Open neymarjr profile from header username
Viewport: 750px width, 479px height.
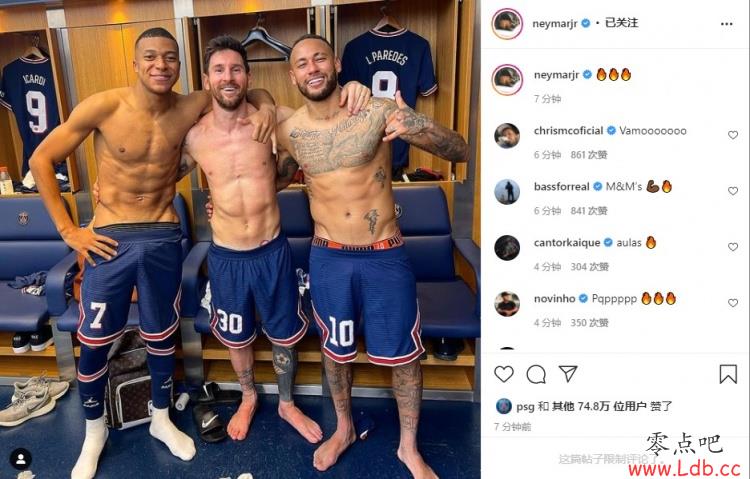[x=555, y=23]
